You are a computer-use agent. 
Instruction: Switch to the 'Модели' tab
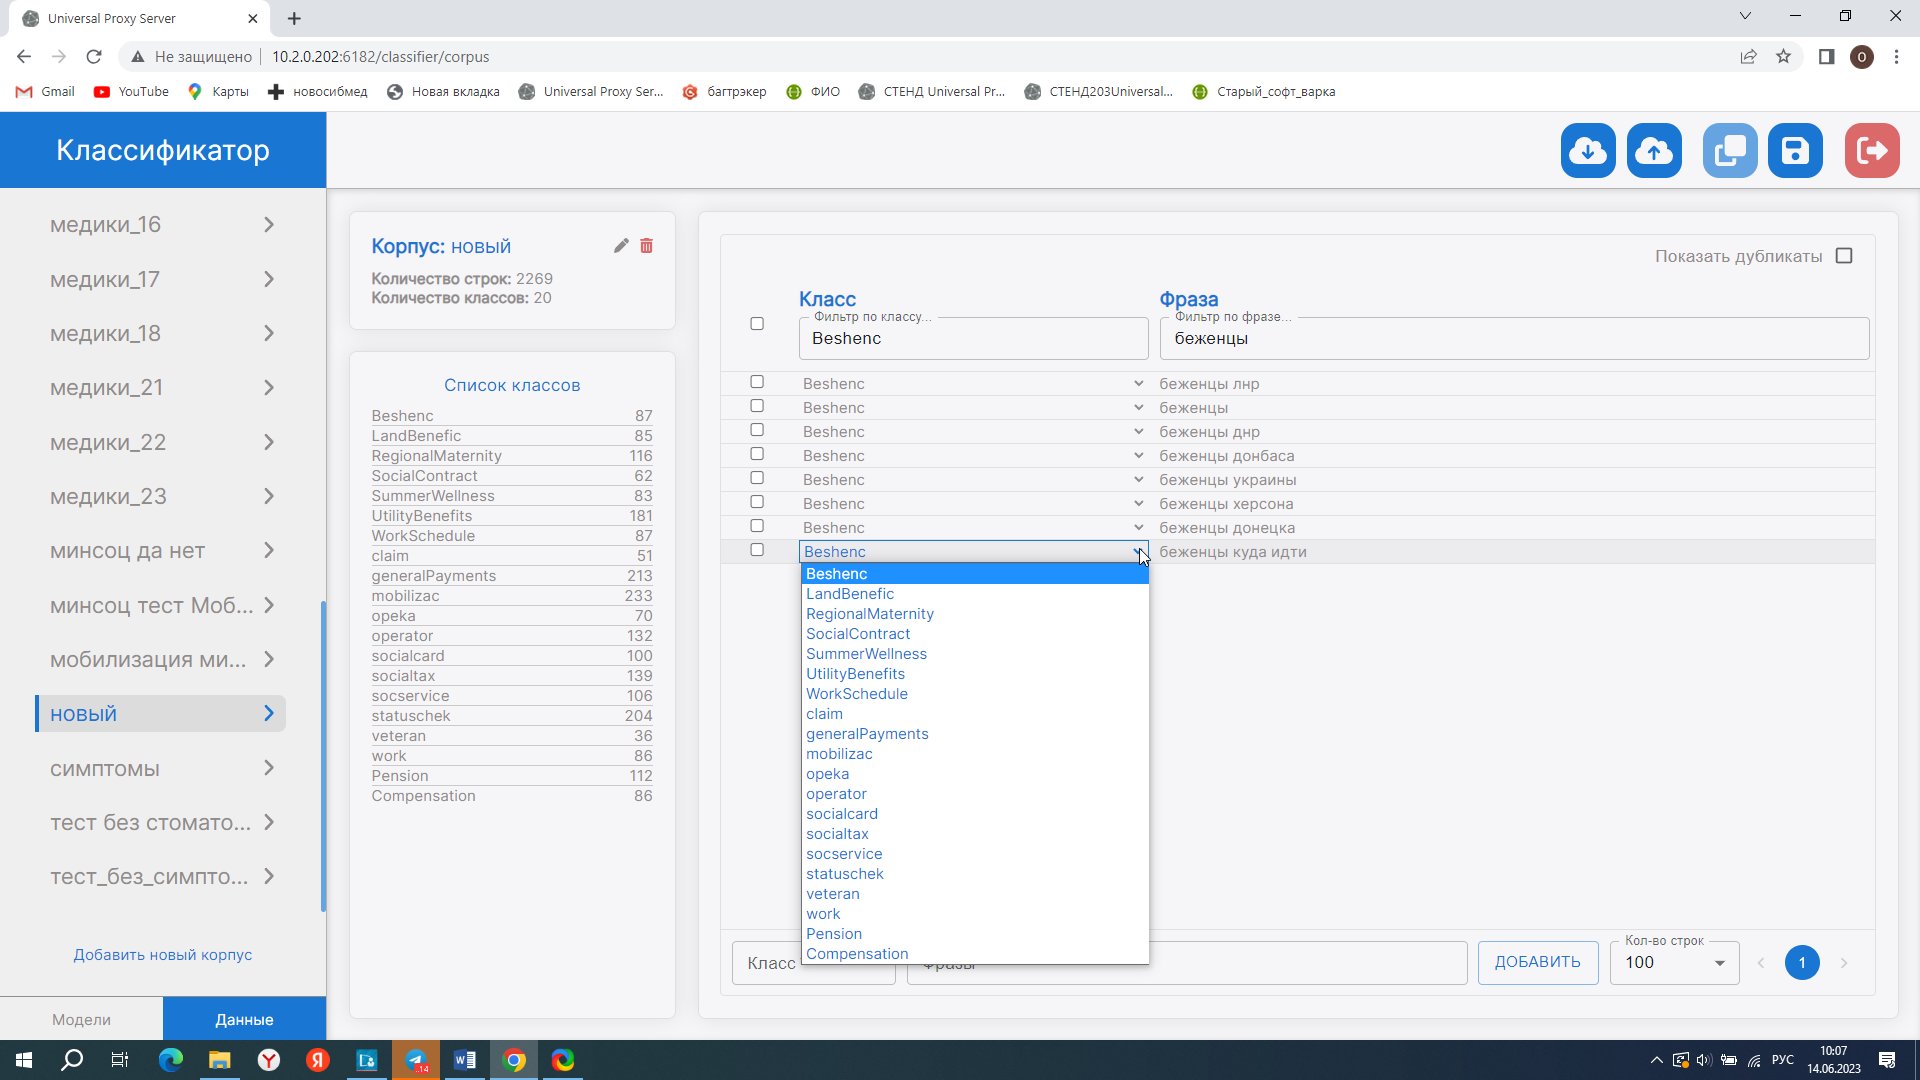coord(81,1019)
